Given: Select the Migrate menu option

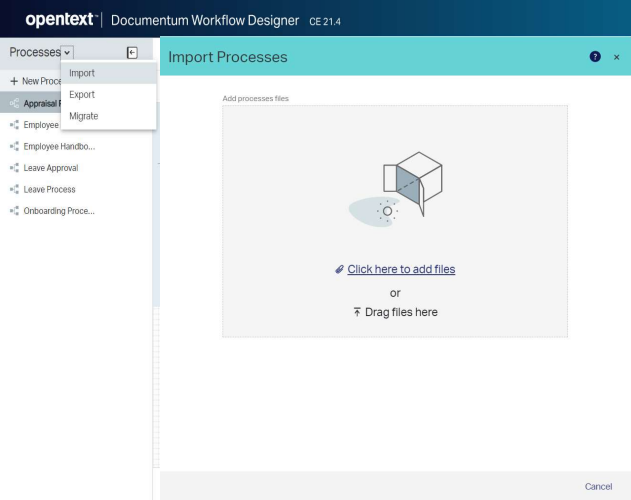Looking at the screenshot, I should [84, 116].
